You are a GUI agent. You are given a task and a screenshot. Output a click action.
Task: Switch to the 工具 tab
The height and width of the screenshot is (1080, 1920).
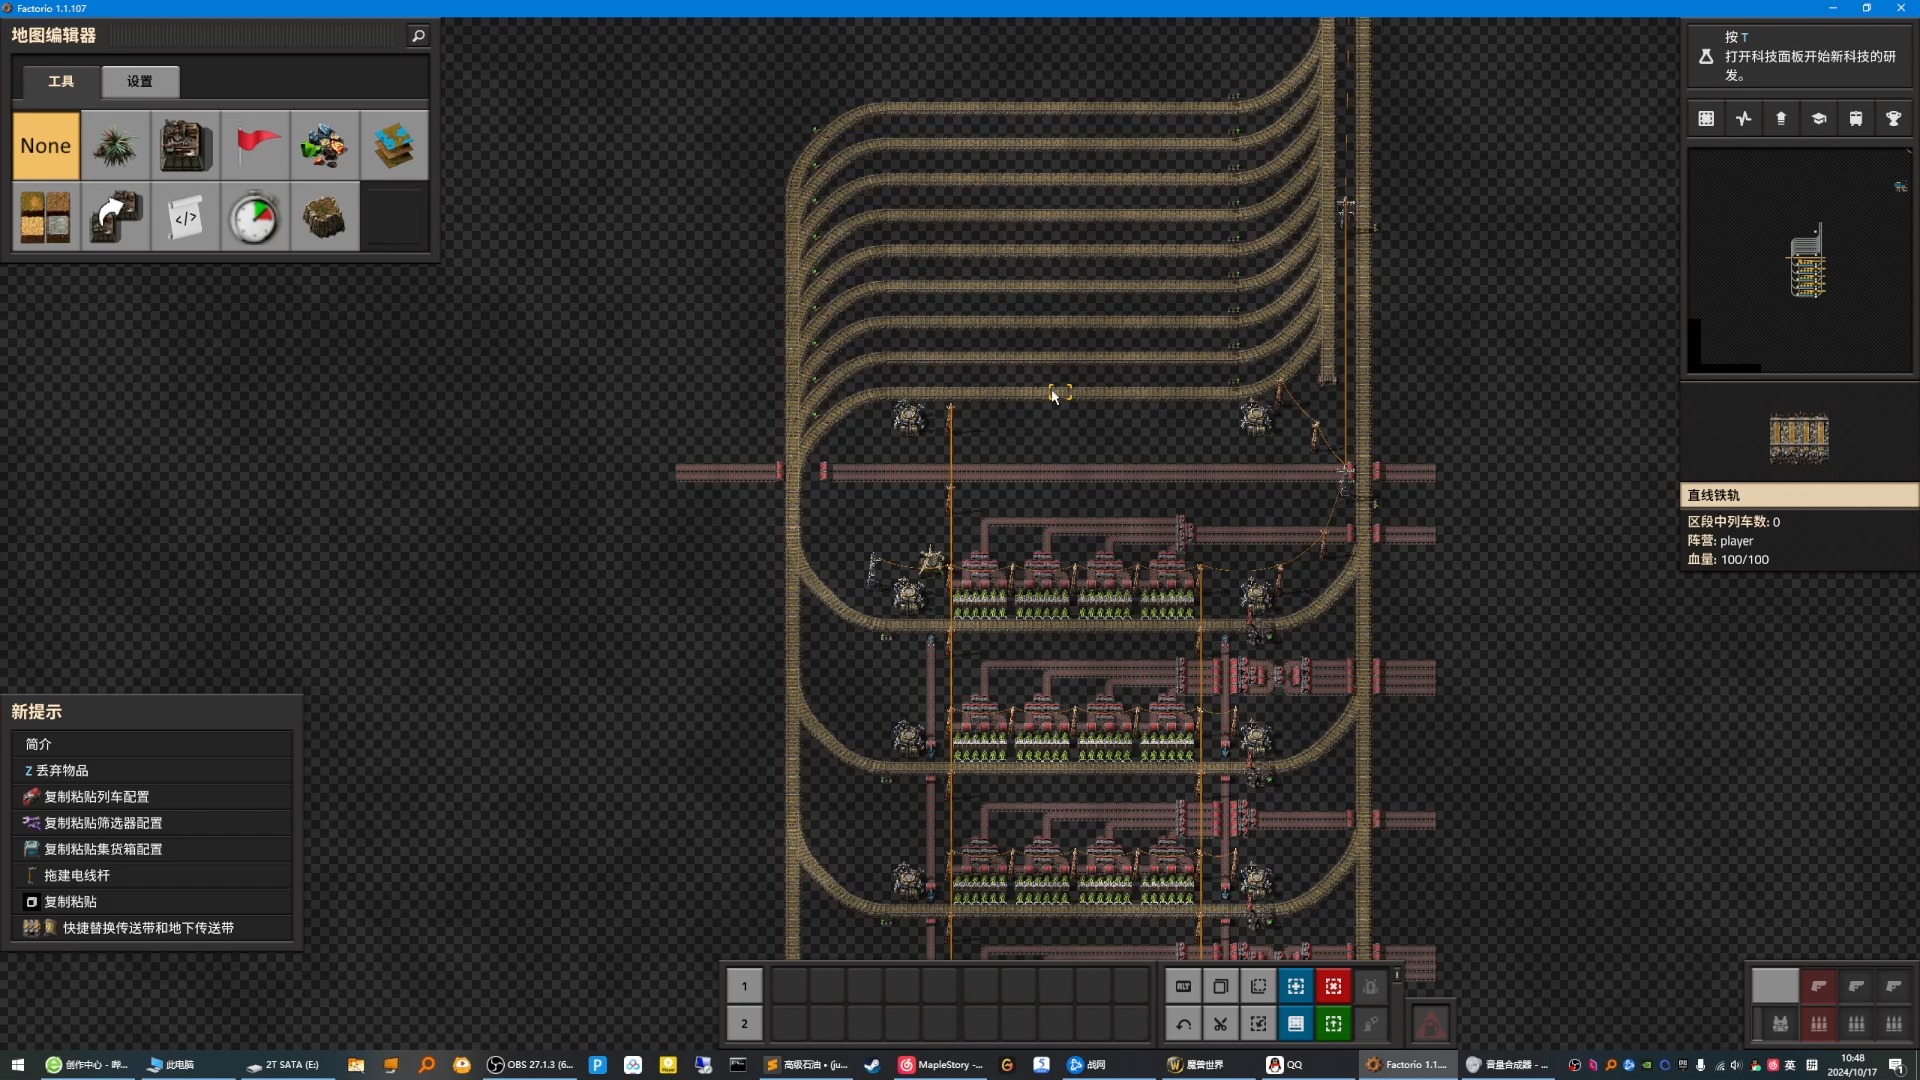click(x=61, y=81)
